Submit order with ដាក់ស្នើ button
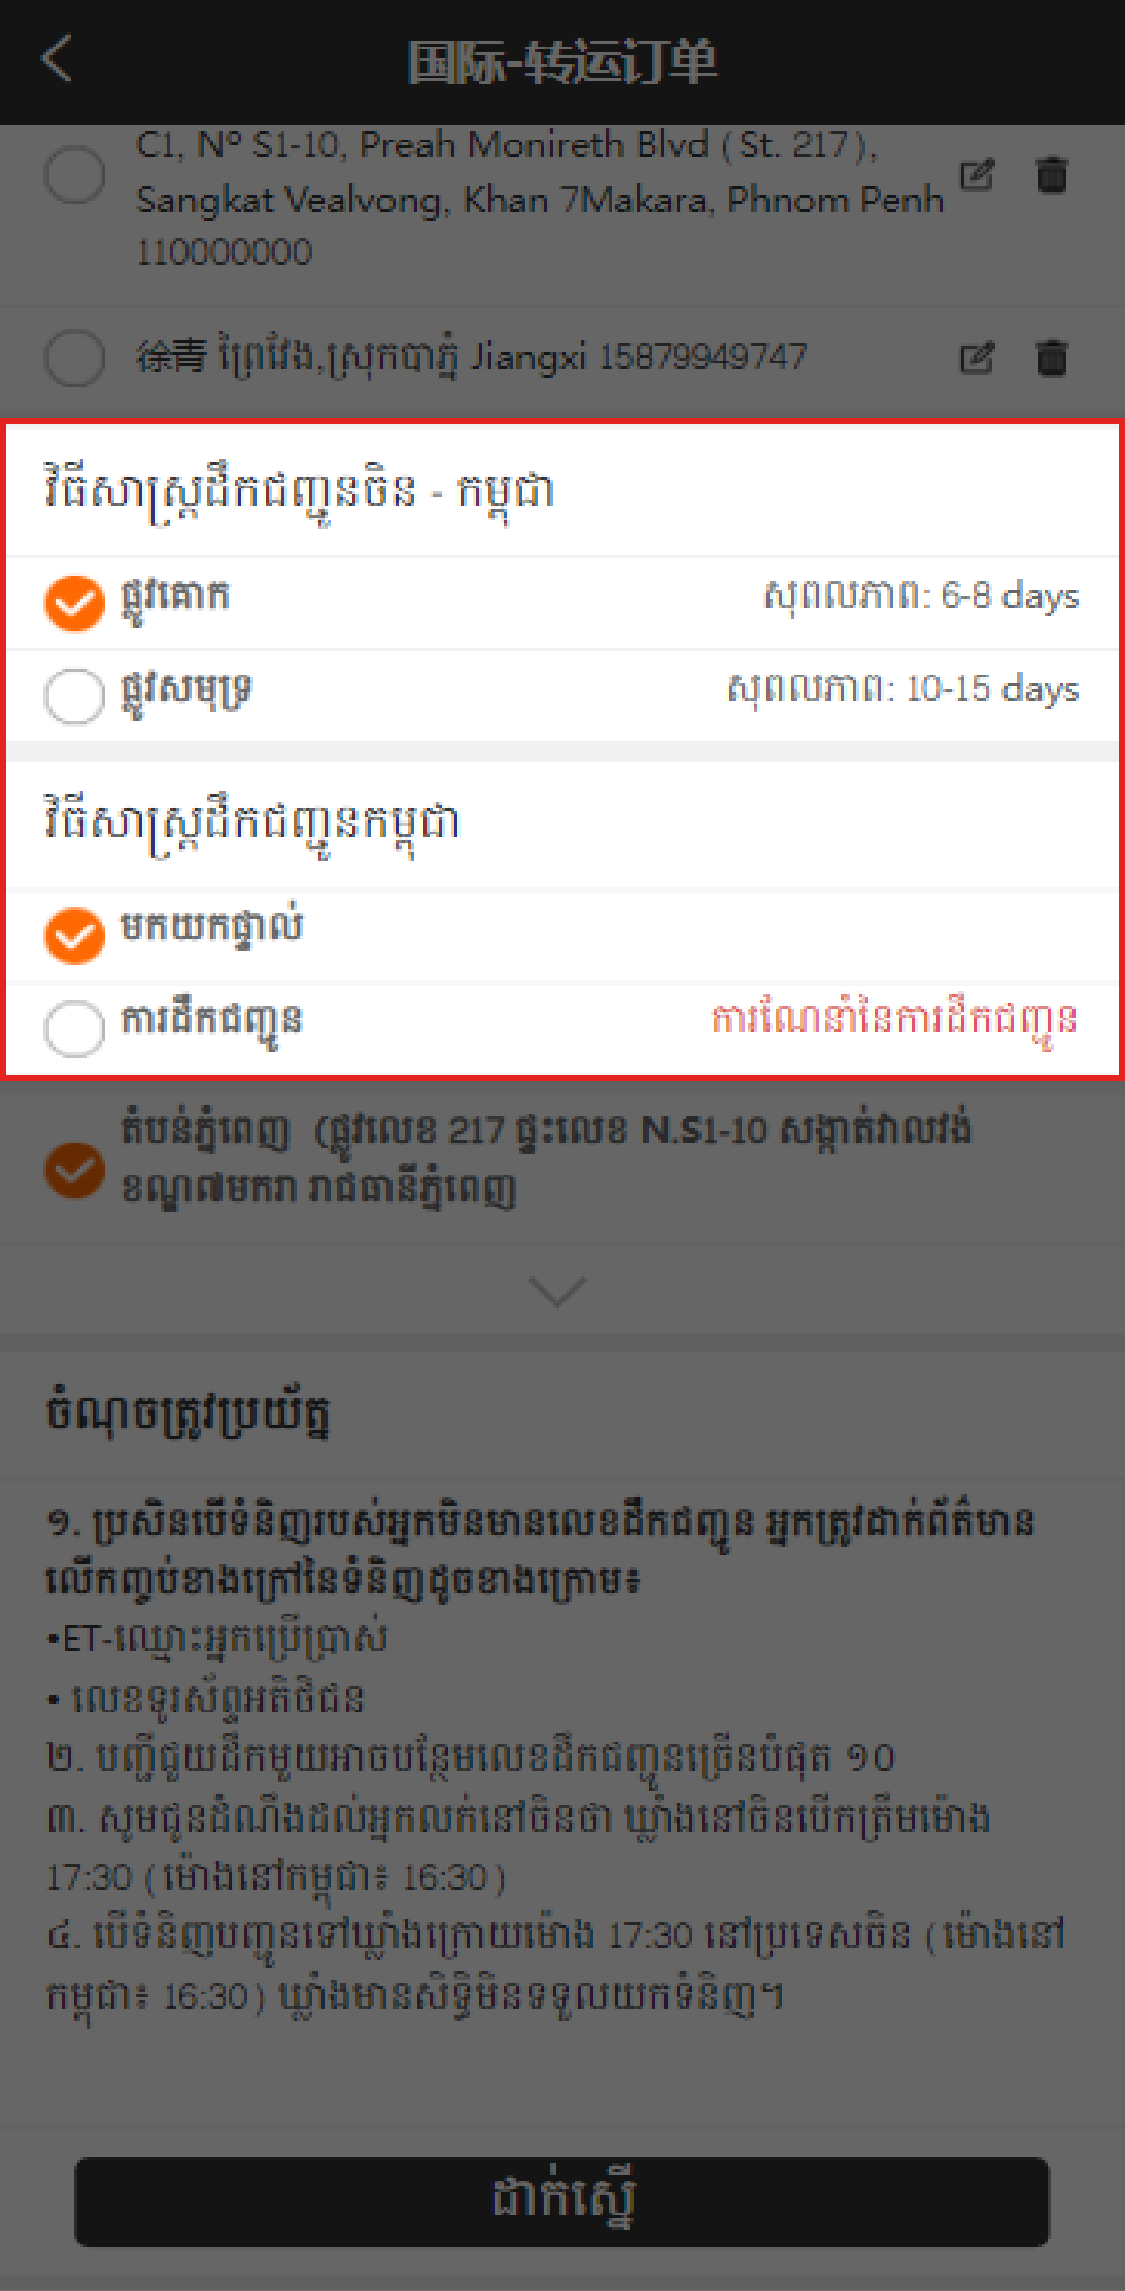The height and width of the screenshot is (2291, 1125). coord(562,2201)
